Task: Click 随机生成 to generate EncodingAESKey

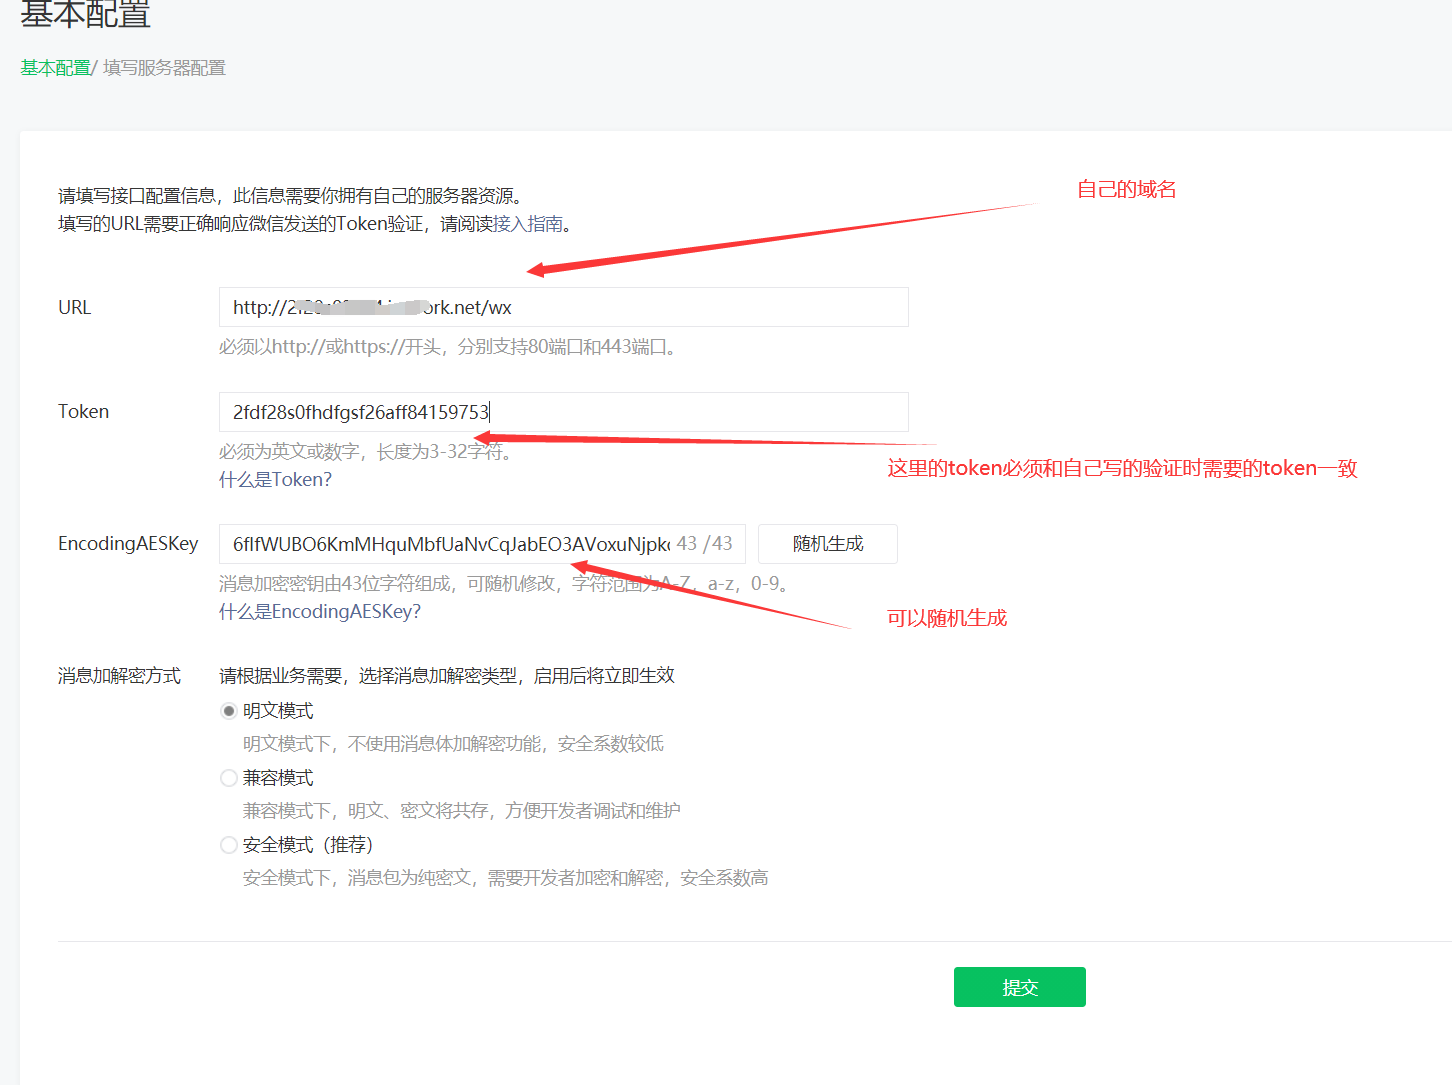Action: pos(827,543)
